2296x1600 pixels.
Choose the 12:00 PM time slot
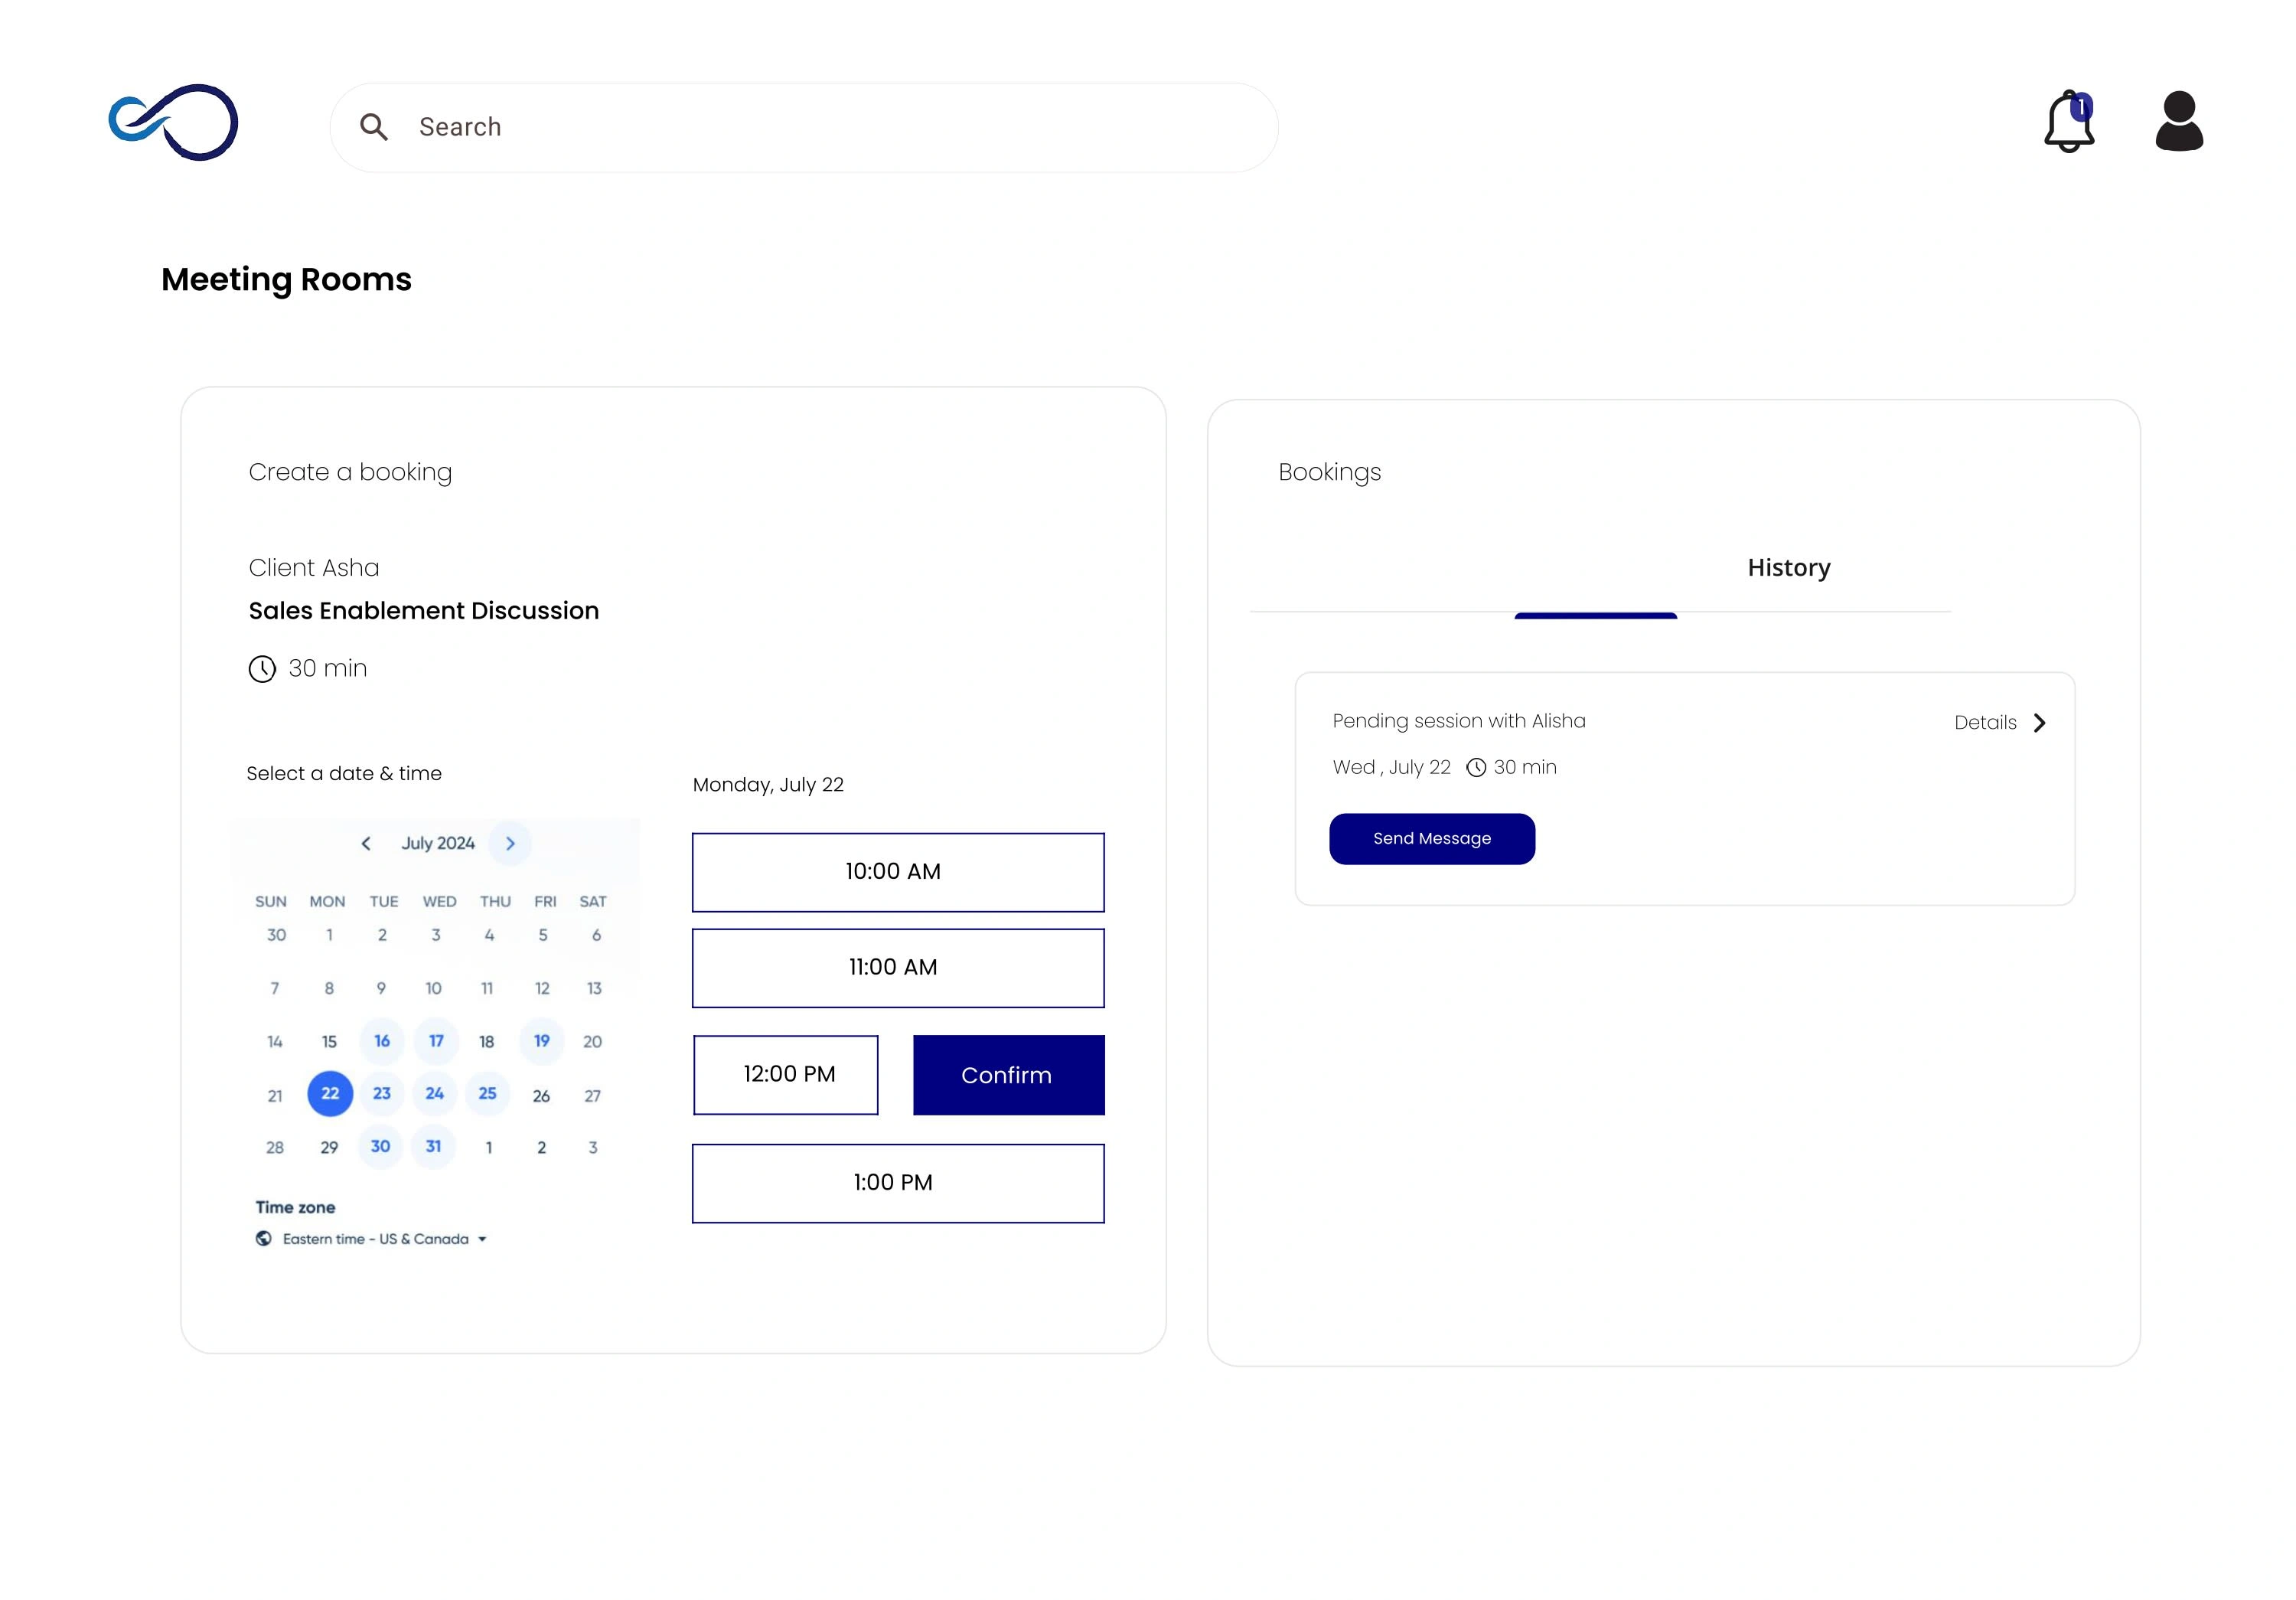(x=786, y=1074)
